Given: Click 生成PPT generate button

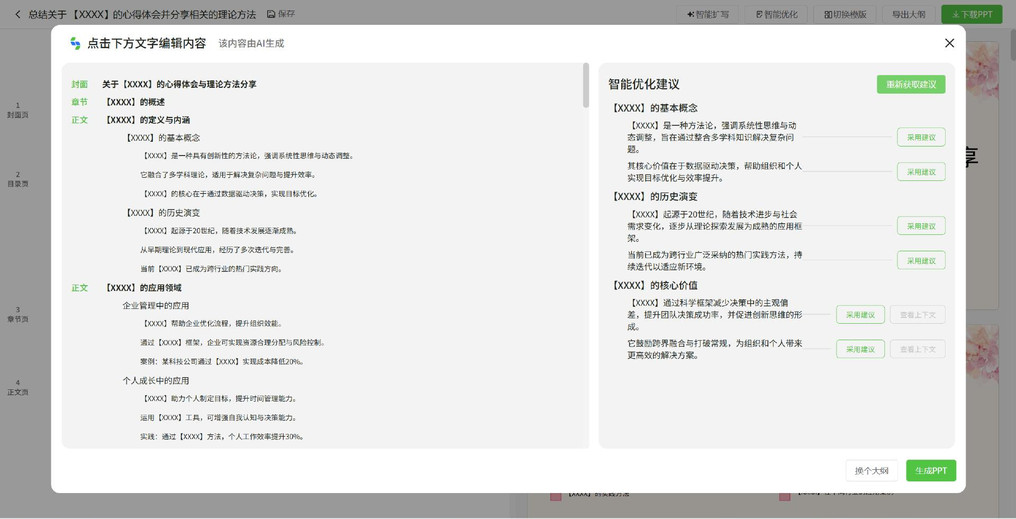Looking at the screenshot, I should 930,471.
